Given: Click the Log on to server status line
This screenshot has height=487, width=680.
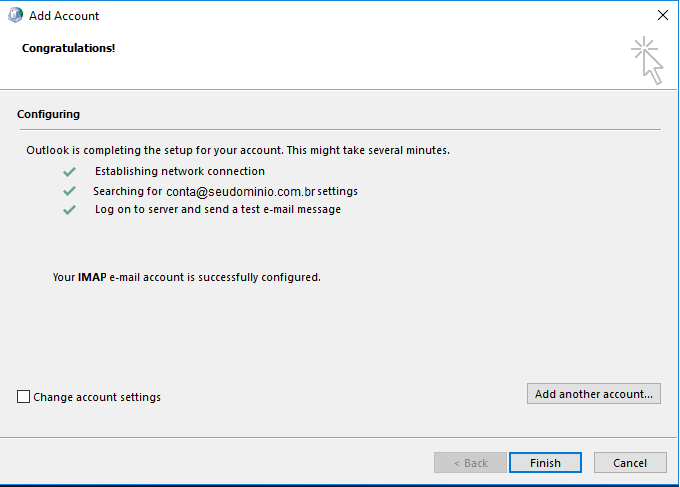Looking at the screenshot, I should (218, 209).
